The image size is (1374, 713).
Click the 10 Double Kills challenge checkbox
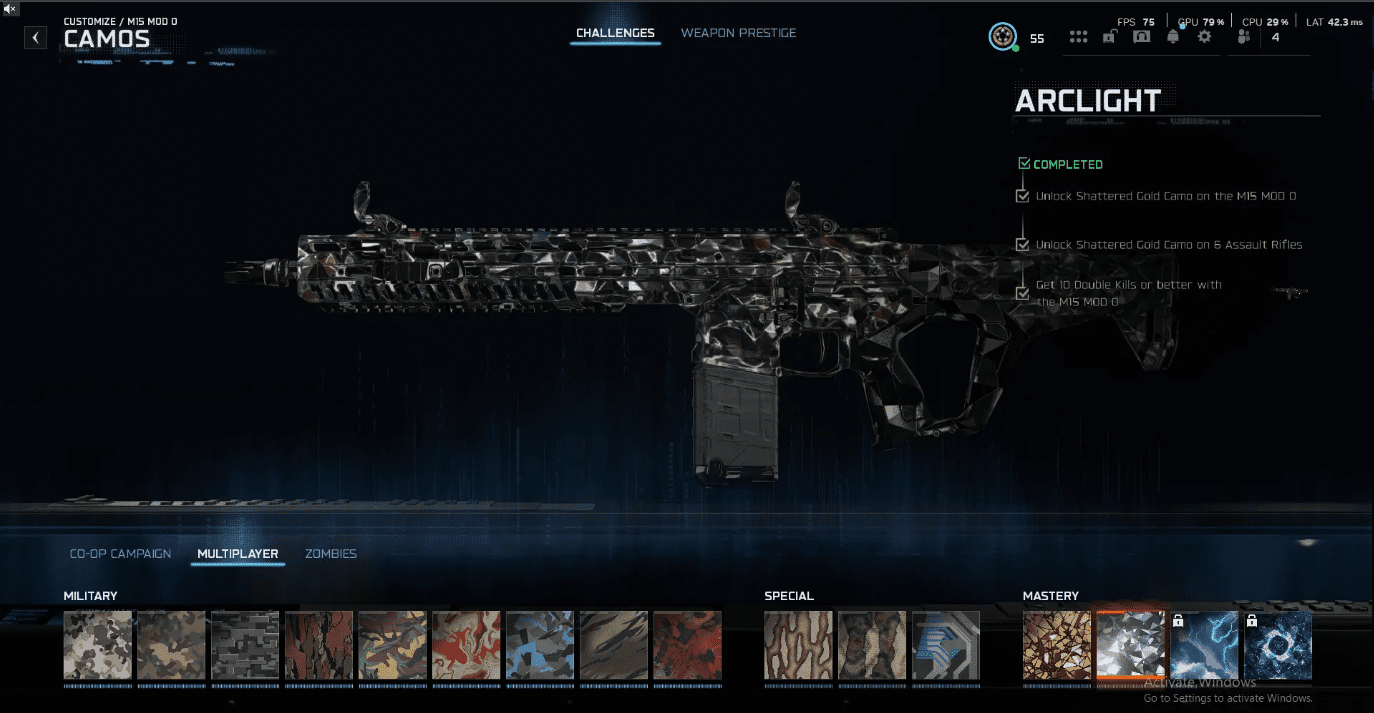pos(1022,293)
